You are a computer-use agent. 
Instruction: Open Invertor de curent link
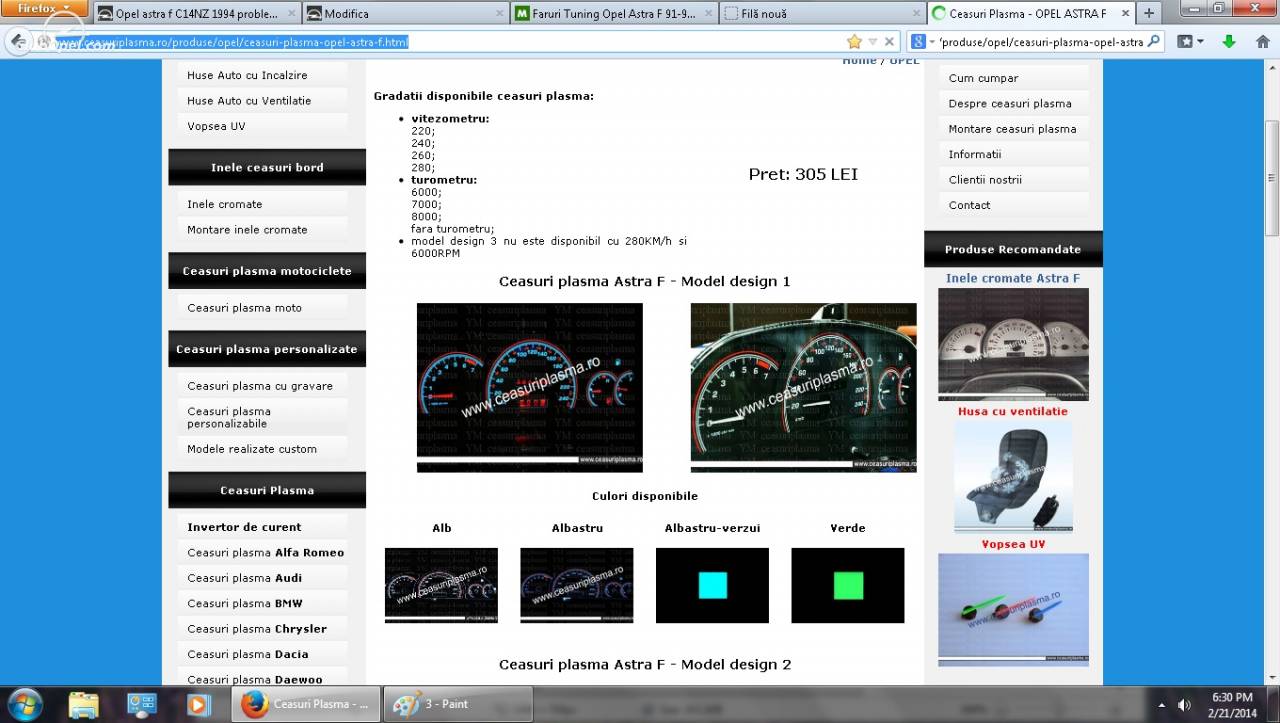(244, 527)
